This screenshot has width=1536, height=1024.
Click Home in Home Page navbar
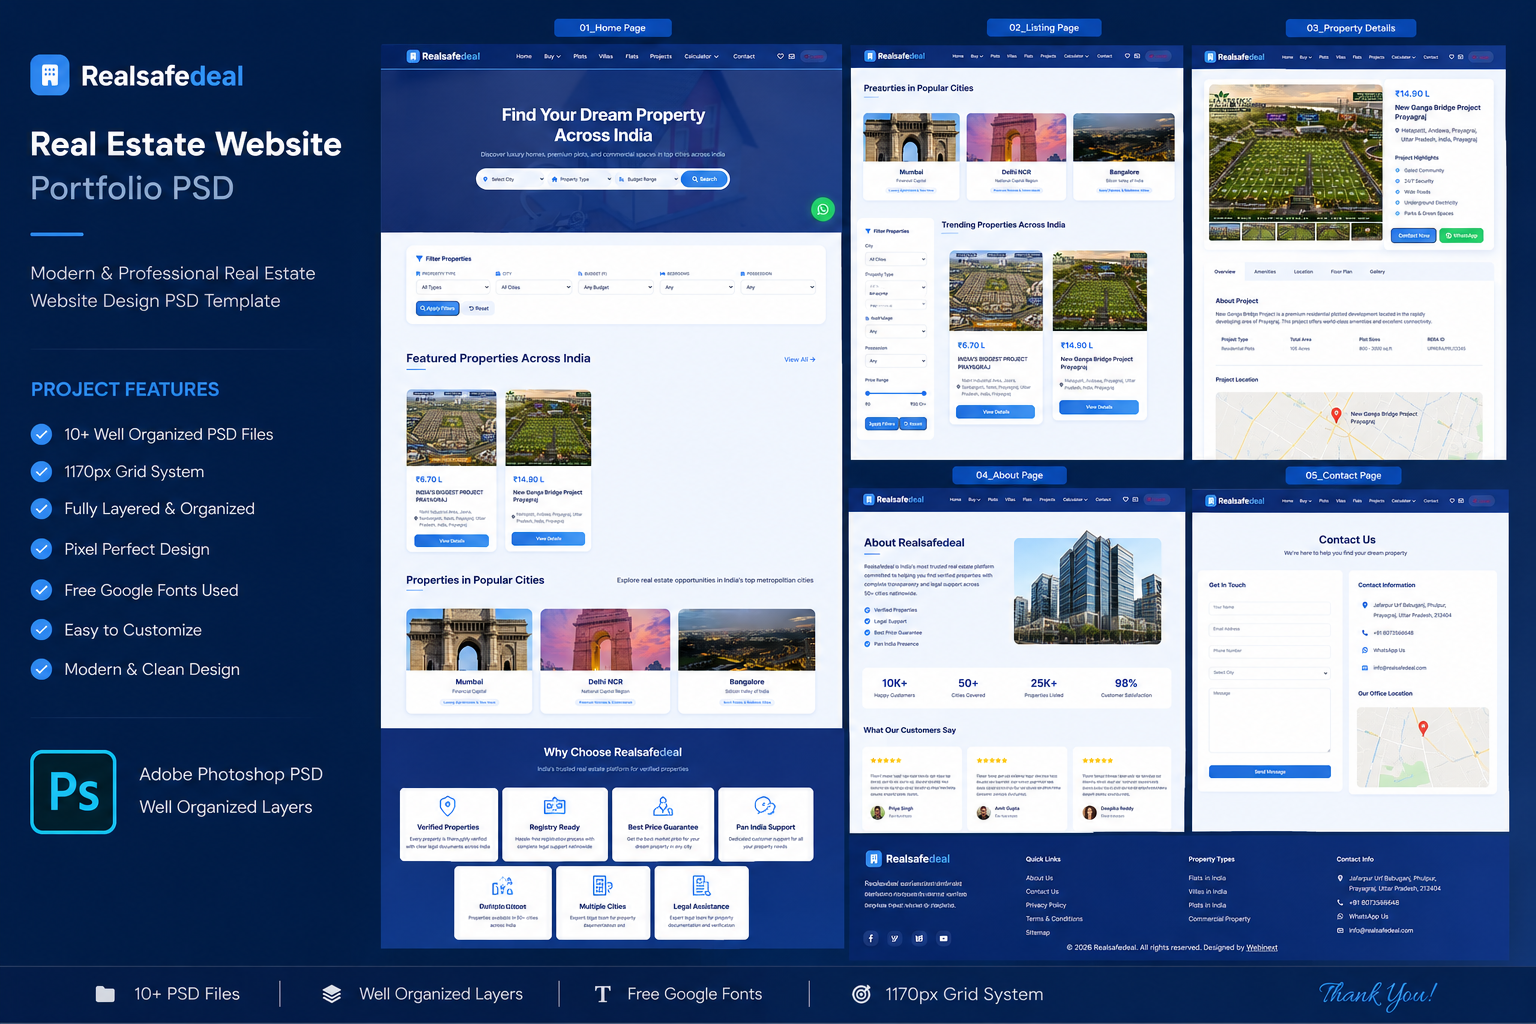pyautogui.click(x=524, y=56)
